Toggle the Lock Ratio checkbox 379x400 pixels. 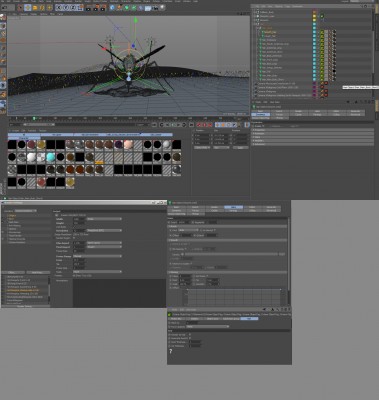pos(75,227)
